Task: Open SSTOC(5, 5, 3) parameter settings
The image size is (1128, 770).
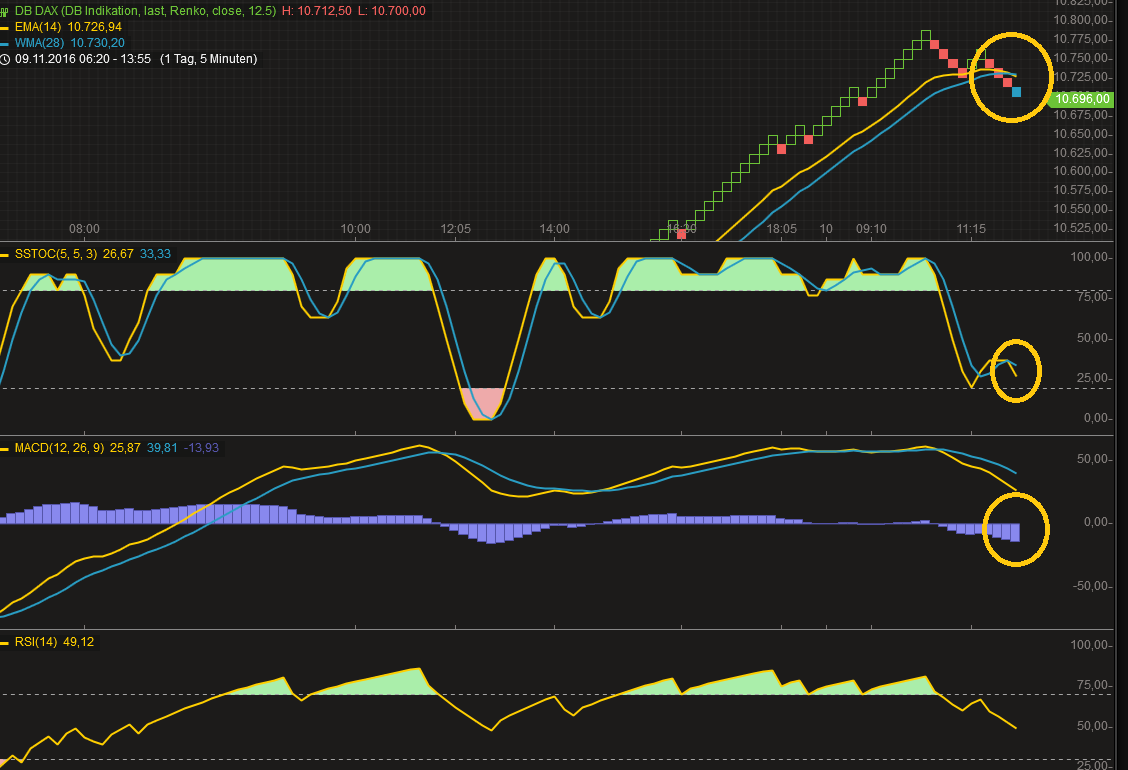Action: coord(60,254)
